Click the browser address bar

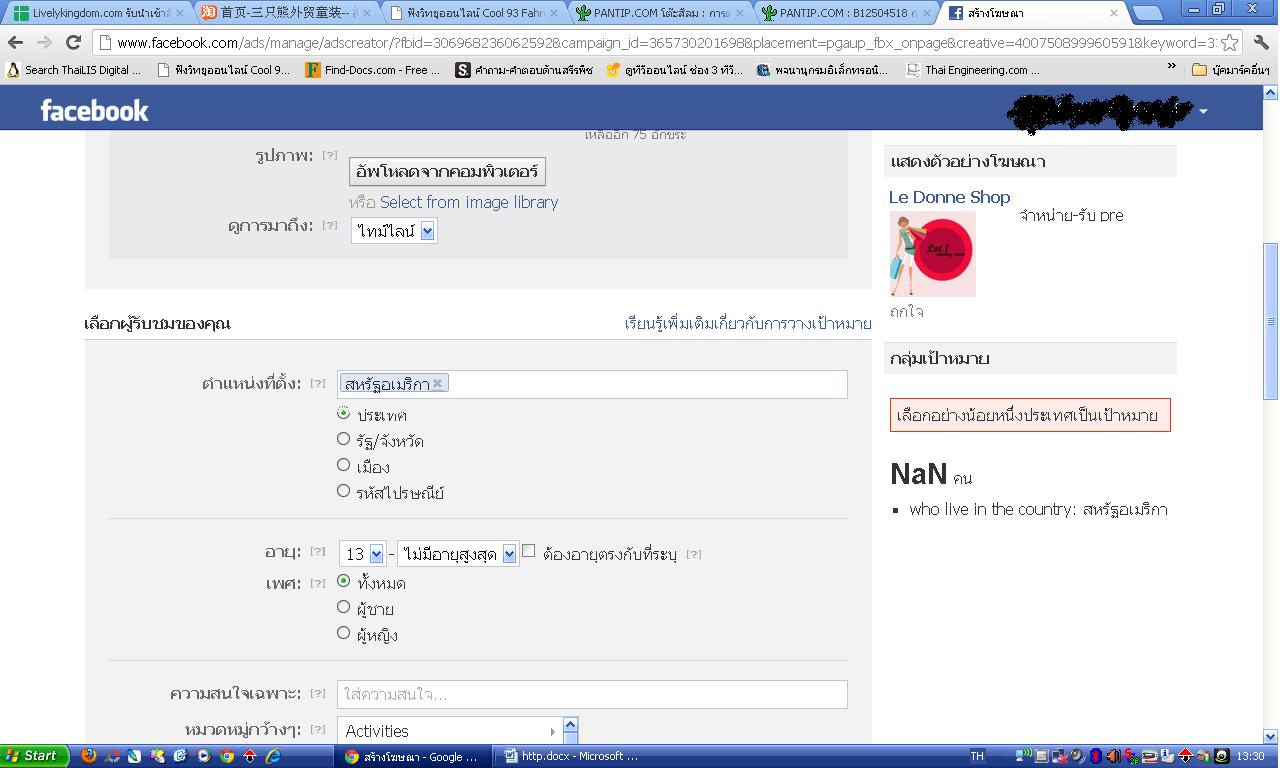click(x=668, y=43)
